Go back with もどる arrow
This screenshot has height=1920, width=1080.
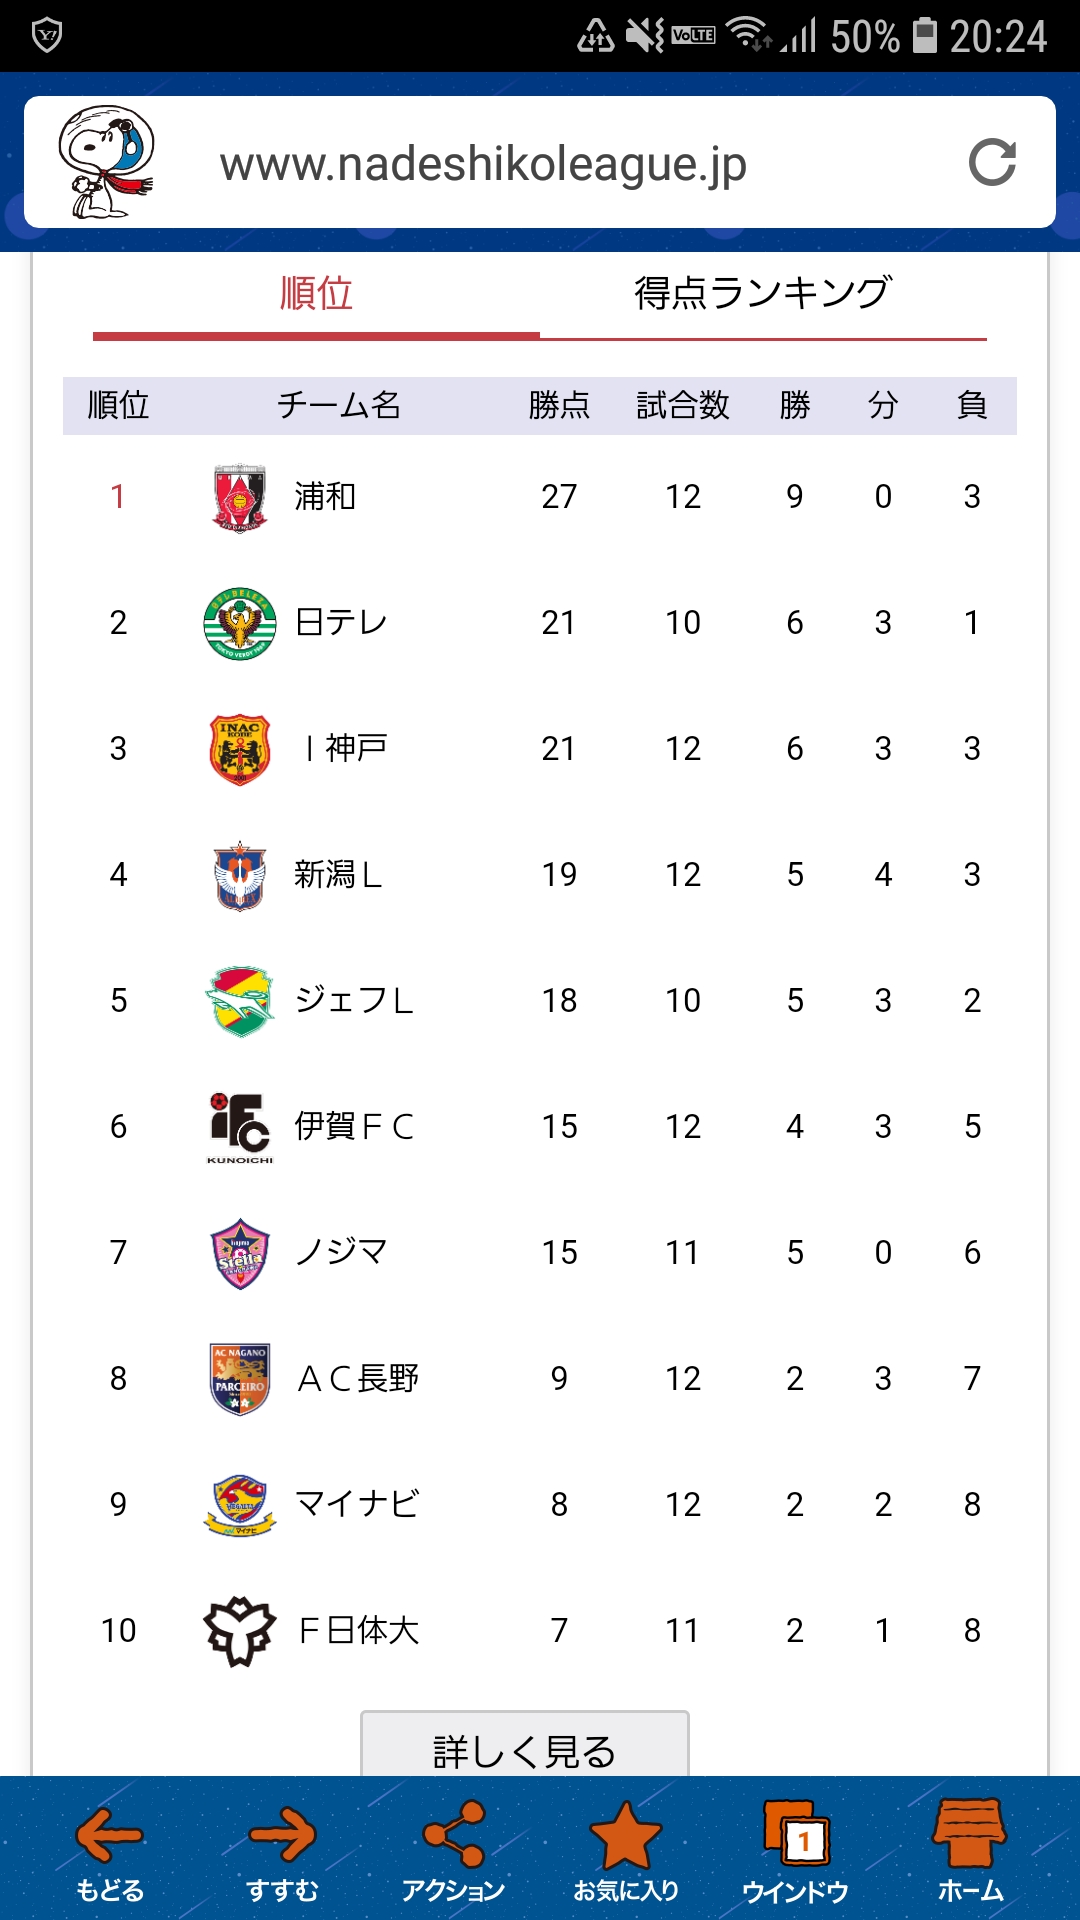(x=109, y=1851)
